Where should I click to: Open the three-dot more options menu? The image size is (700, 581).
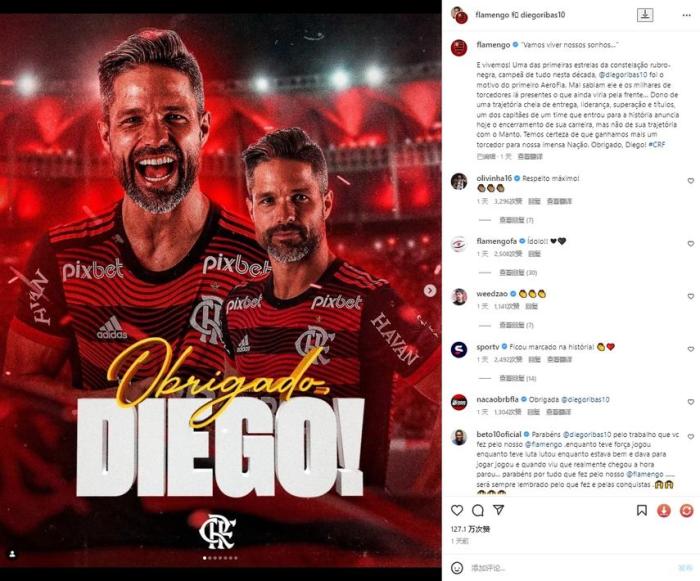coord(687,15)
